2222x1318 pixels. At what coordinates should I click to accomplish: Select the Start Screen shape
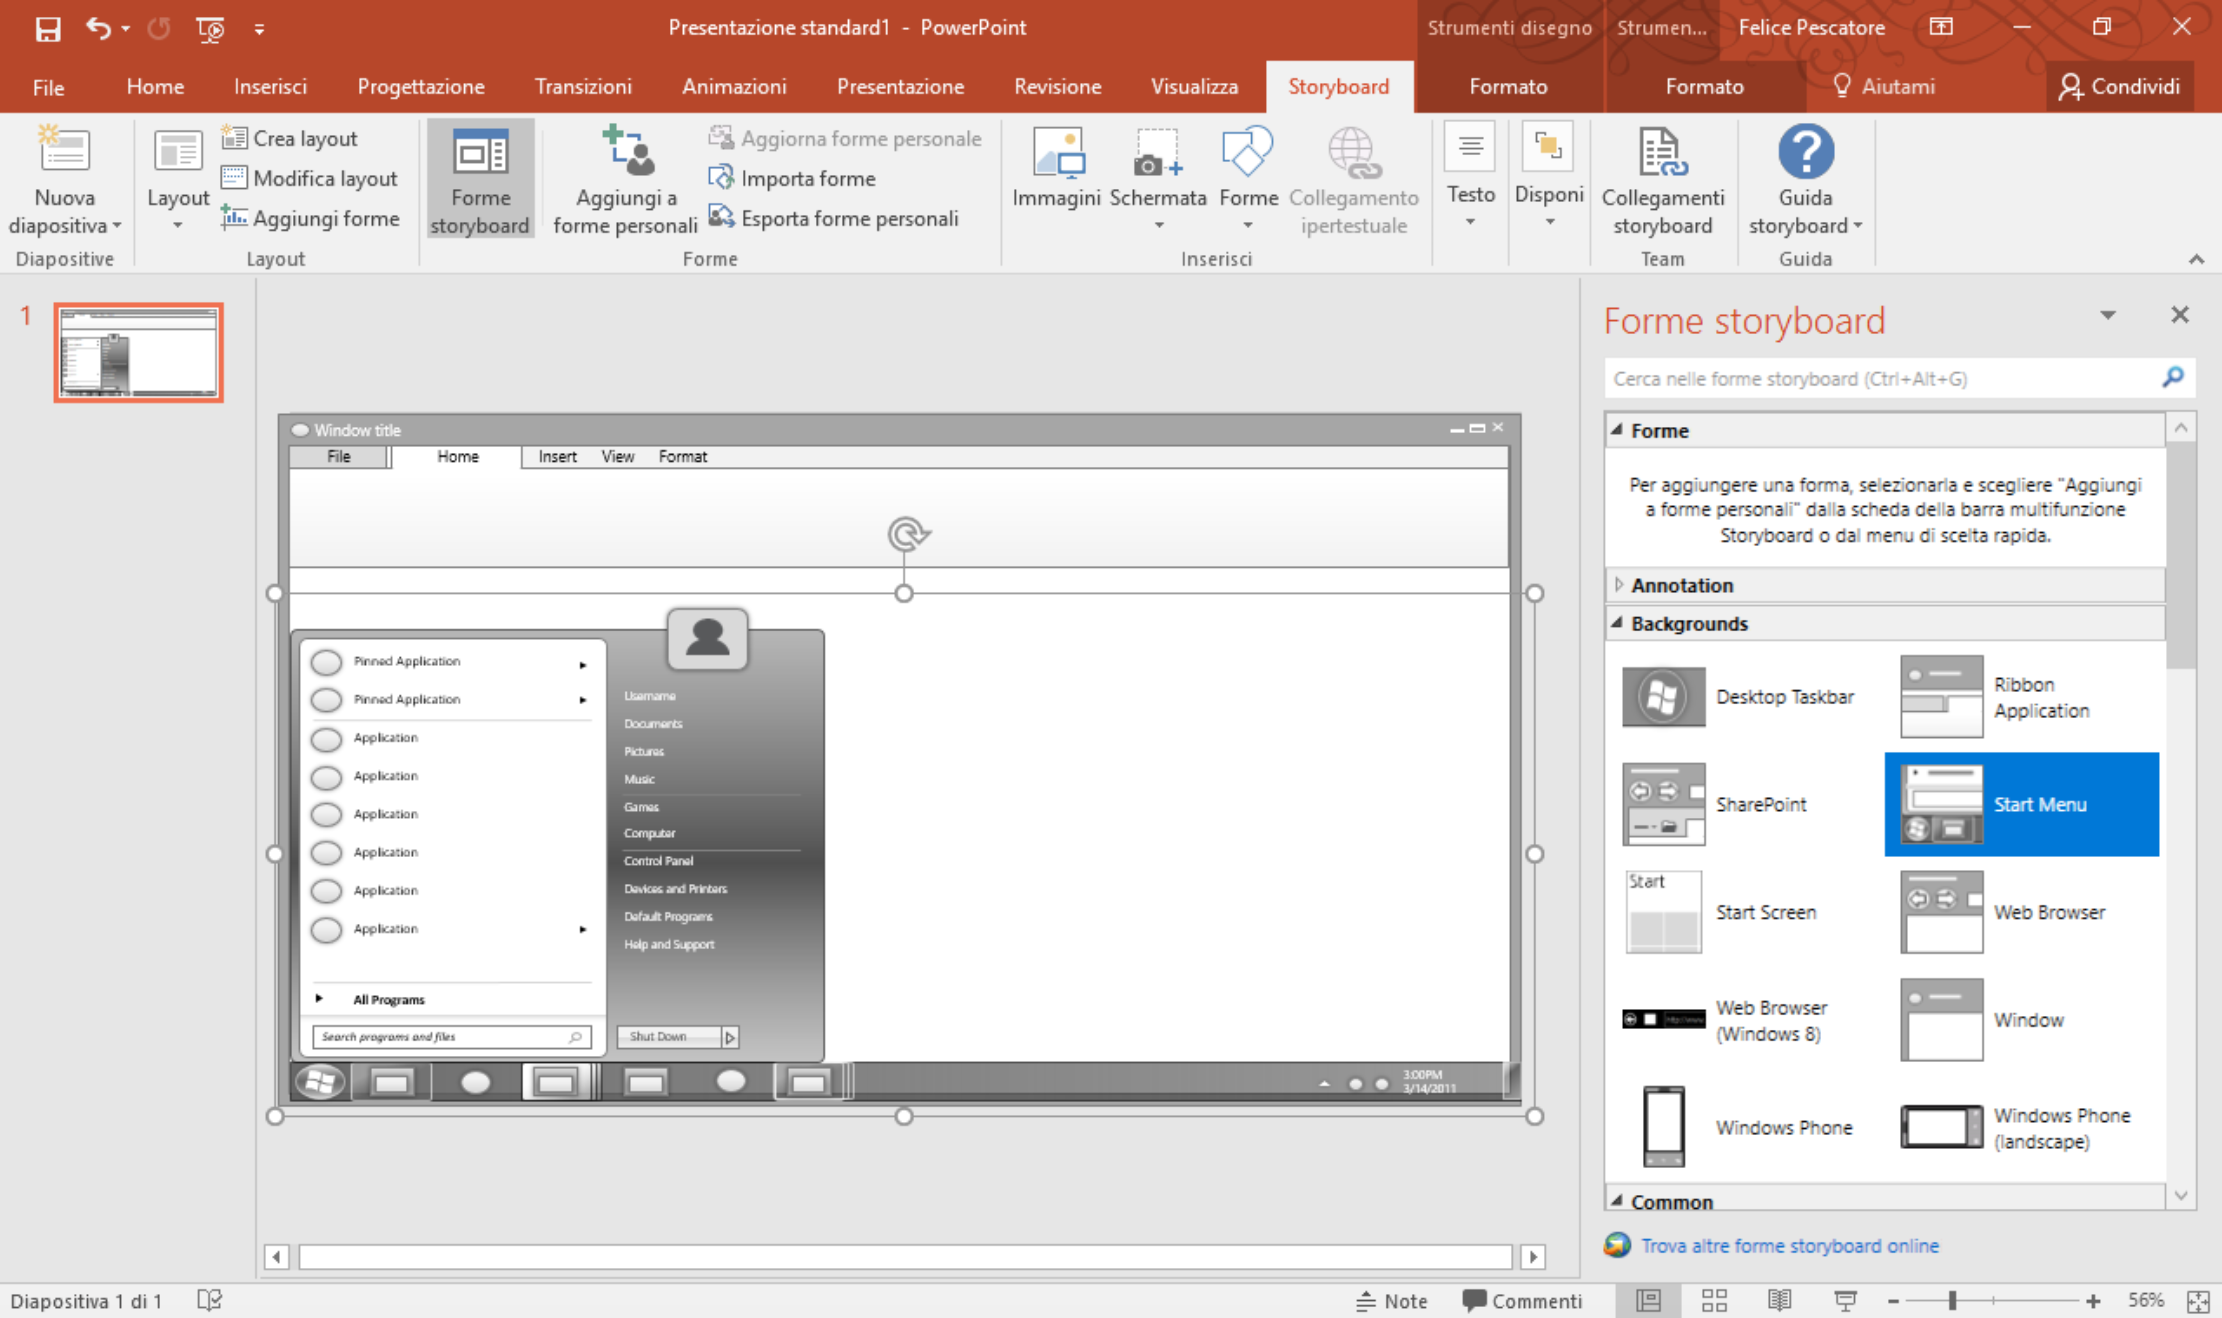1745,912
